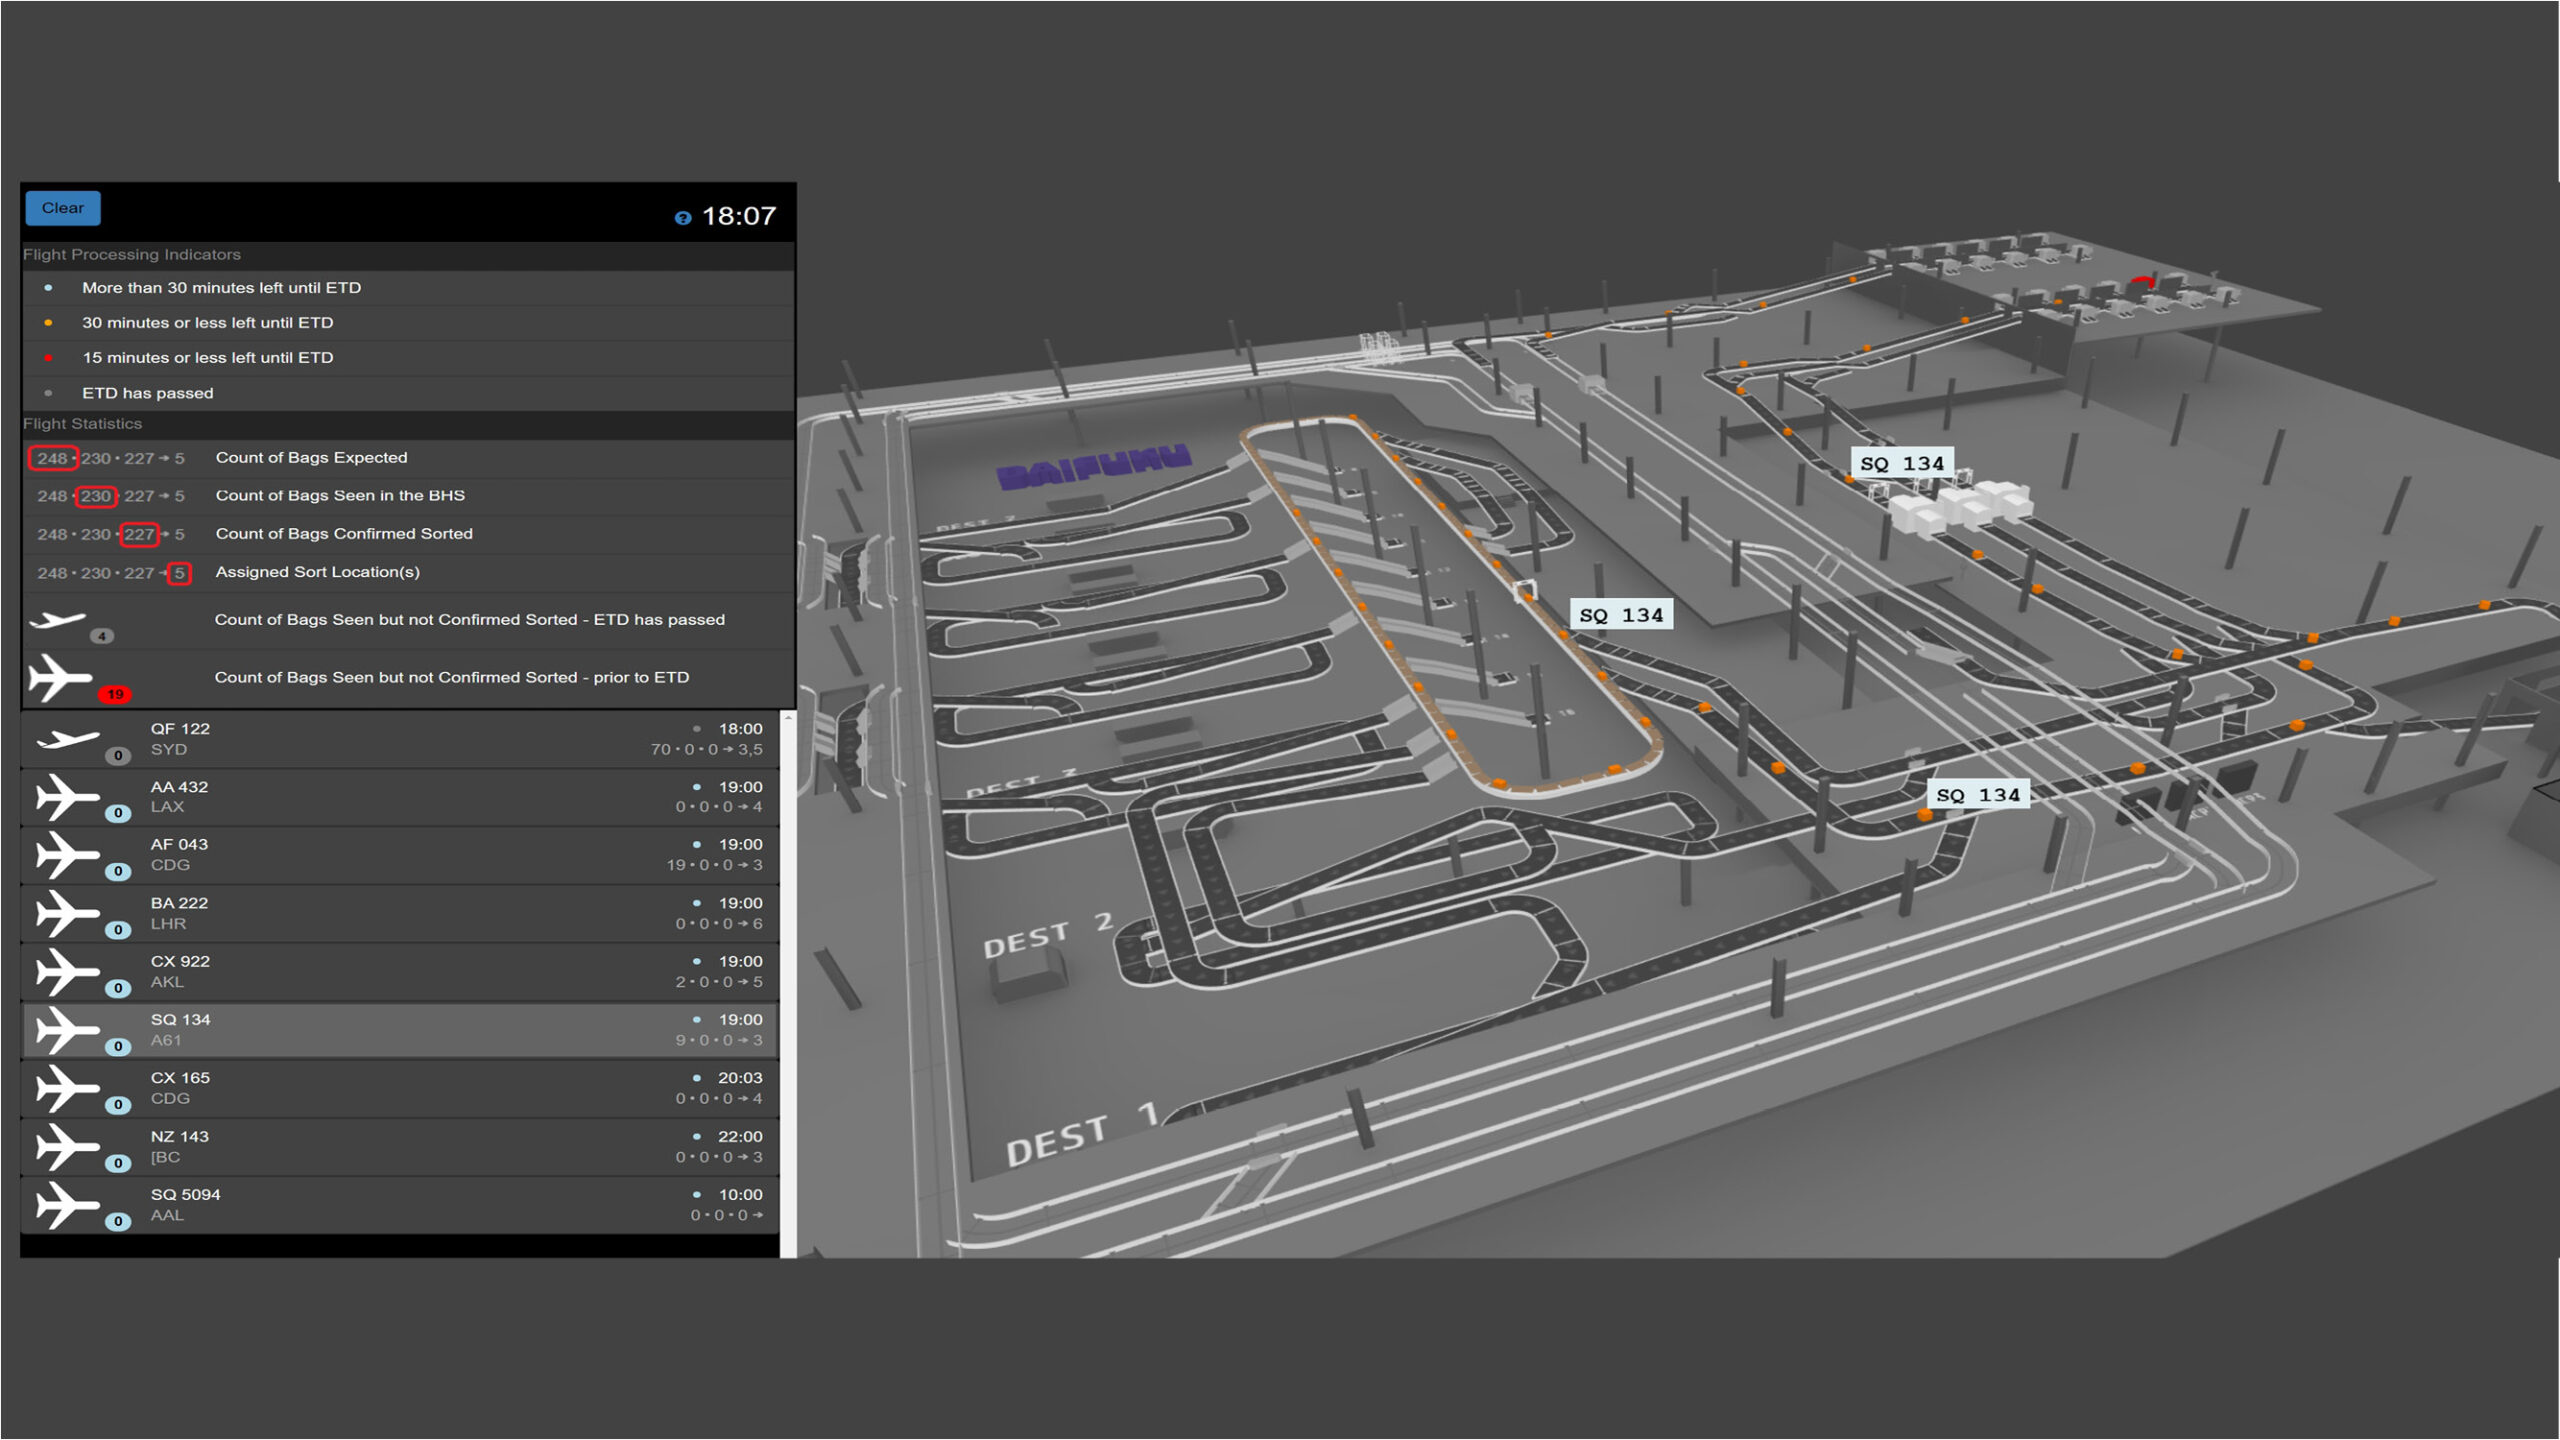Click the blue Clear button
The image size is (2560, 1440).
tap(62, 208)
